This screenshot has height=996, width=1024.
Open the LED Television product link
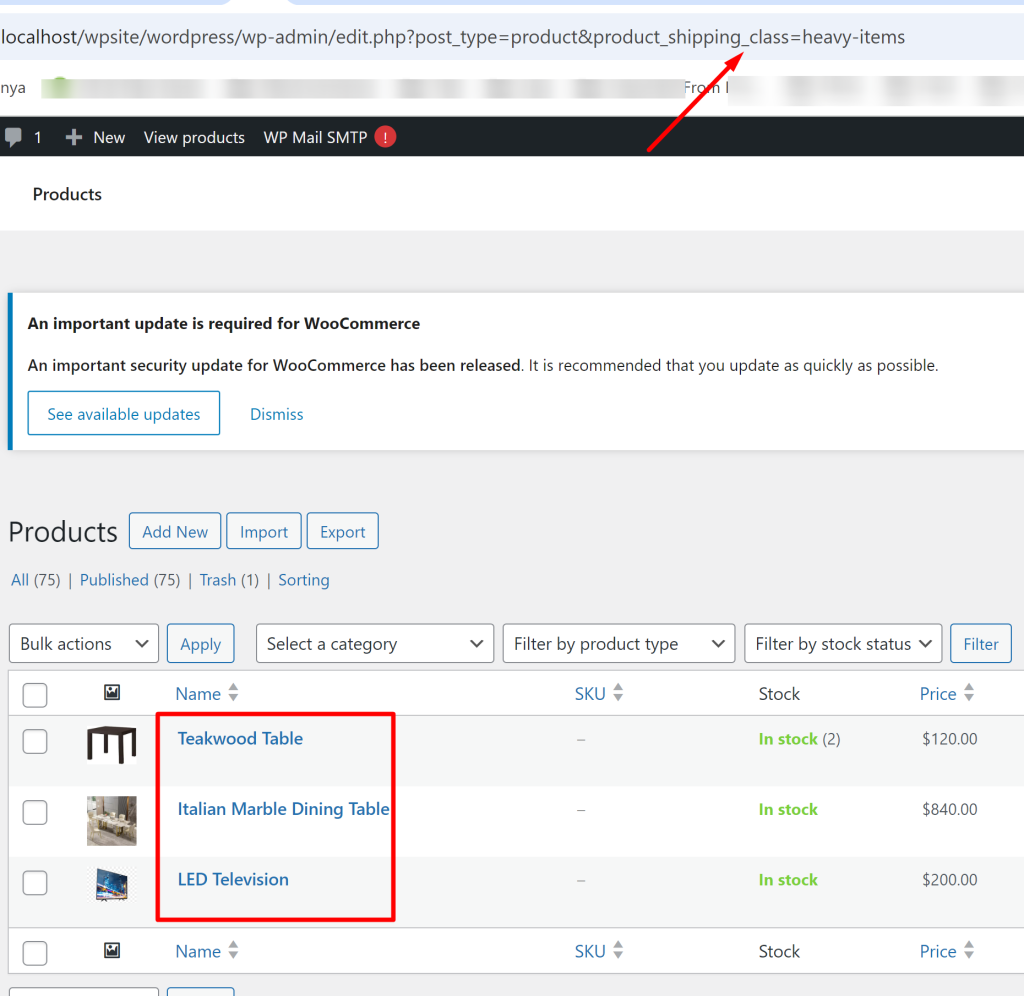[233, 879]
